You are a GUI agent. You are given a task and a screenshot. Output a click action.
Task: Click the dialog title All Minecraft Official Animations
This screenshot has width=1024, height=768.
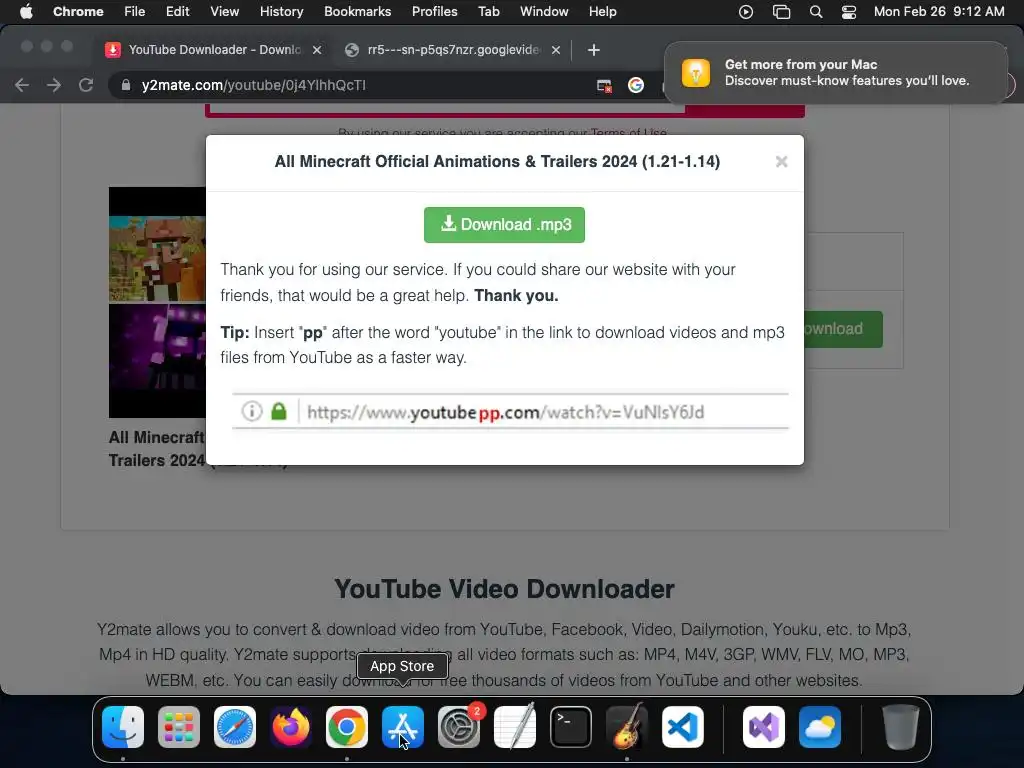(497, 161)
